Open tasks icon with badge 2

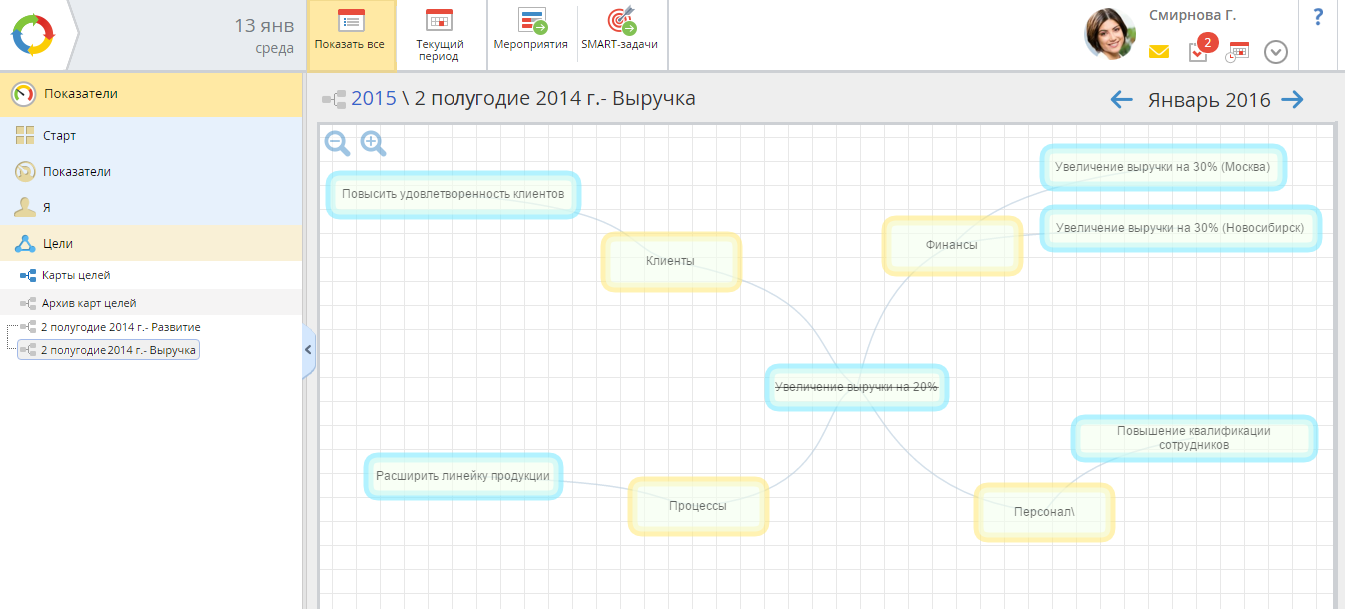(x=1198, y=52)
